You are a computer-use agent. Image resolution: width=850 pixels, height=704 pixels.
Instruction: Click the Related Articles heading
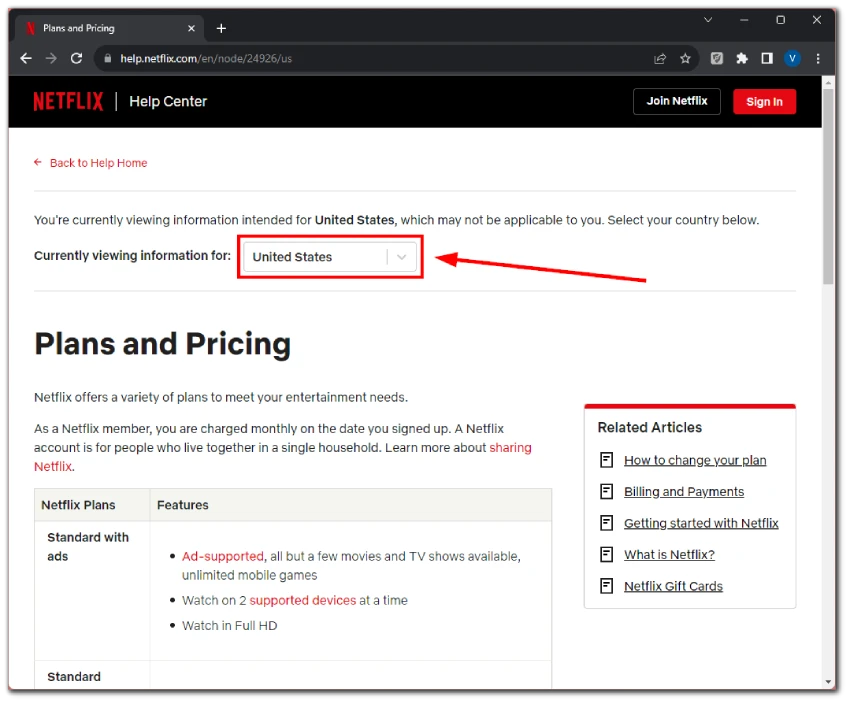649,428
